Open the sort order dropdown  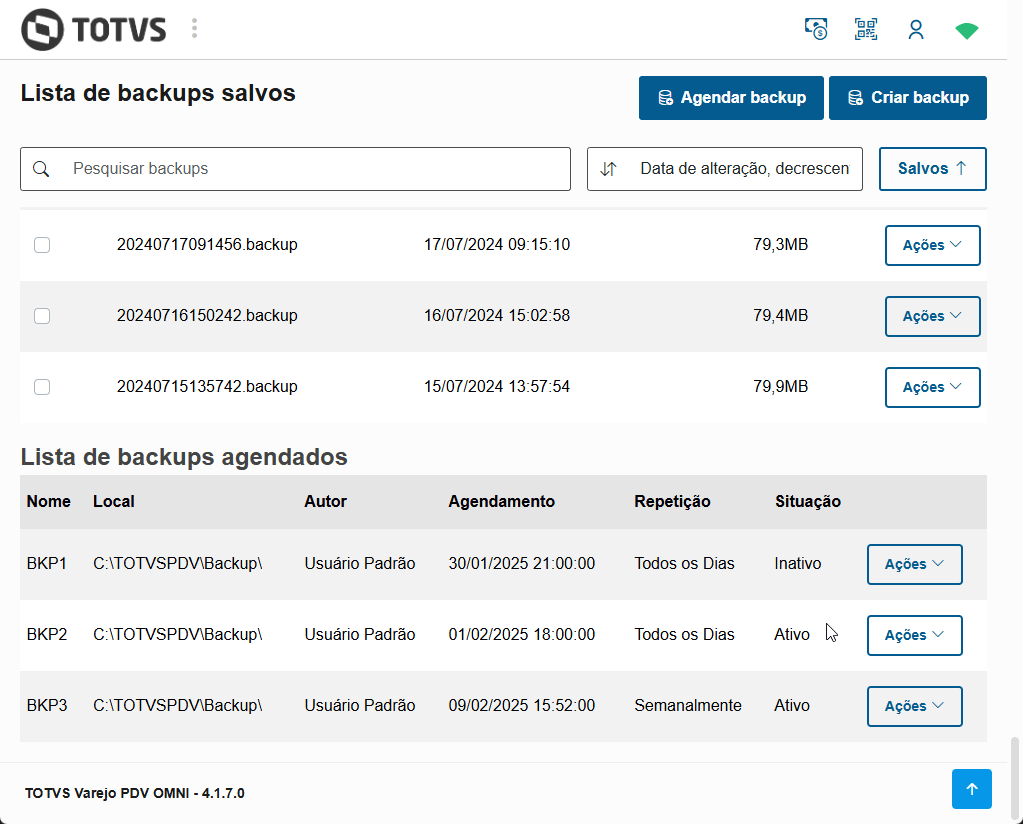(x=724, y=169)
